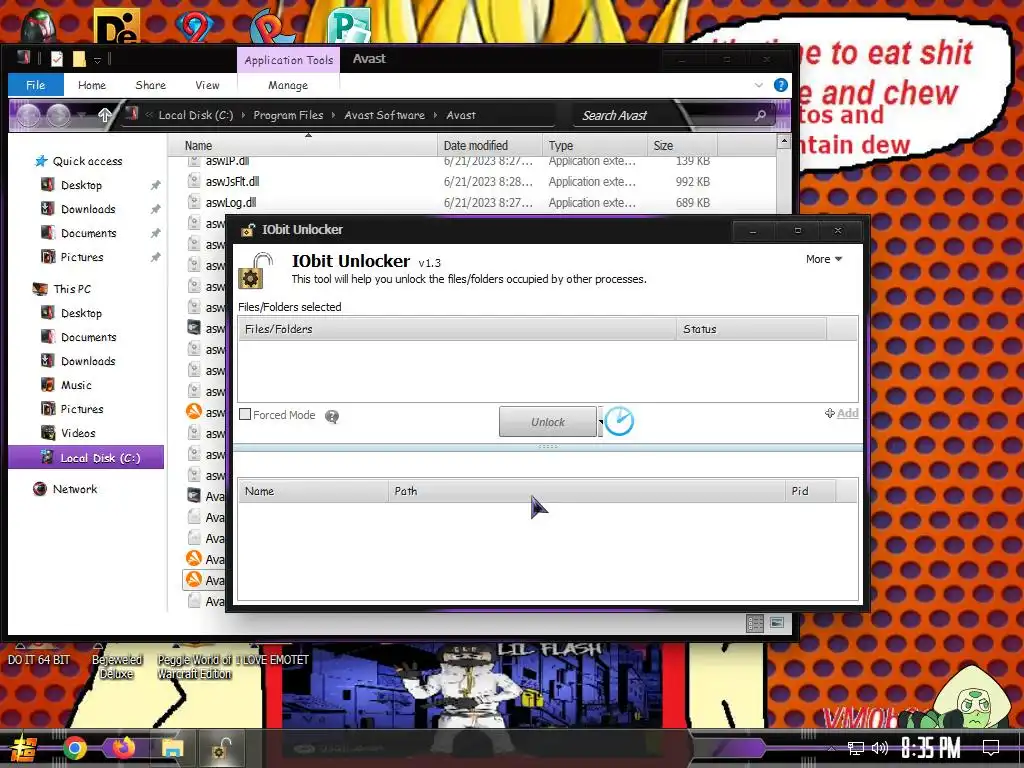Switch to details view icon in status bar
This screenshot has width=1024, height=768.
point(755,624)
